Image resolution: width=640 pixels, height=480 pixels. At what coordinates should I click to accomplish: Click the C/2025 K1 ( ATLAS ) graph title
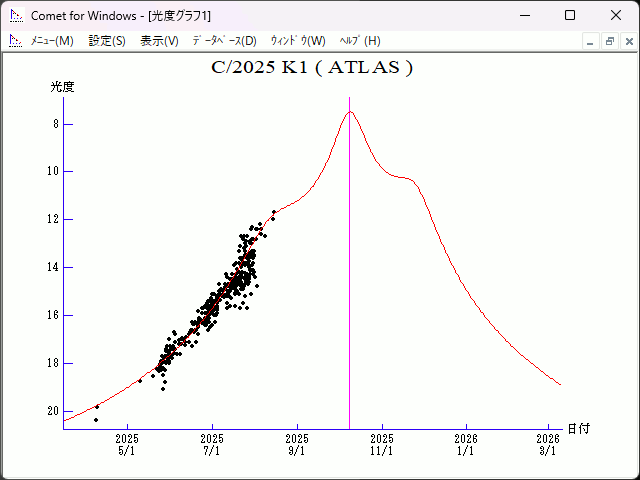tap(312, 68)
